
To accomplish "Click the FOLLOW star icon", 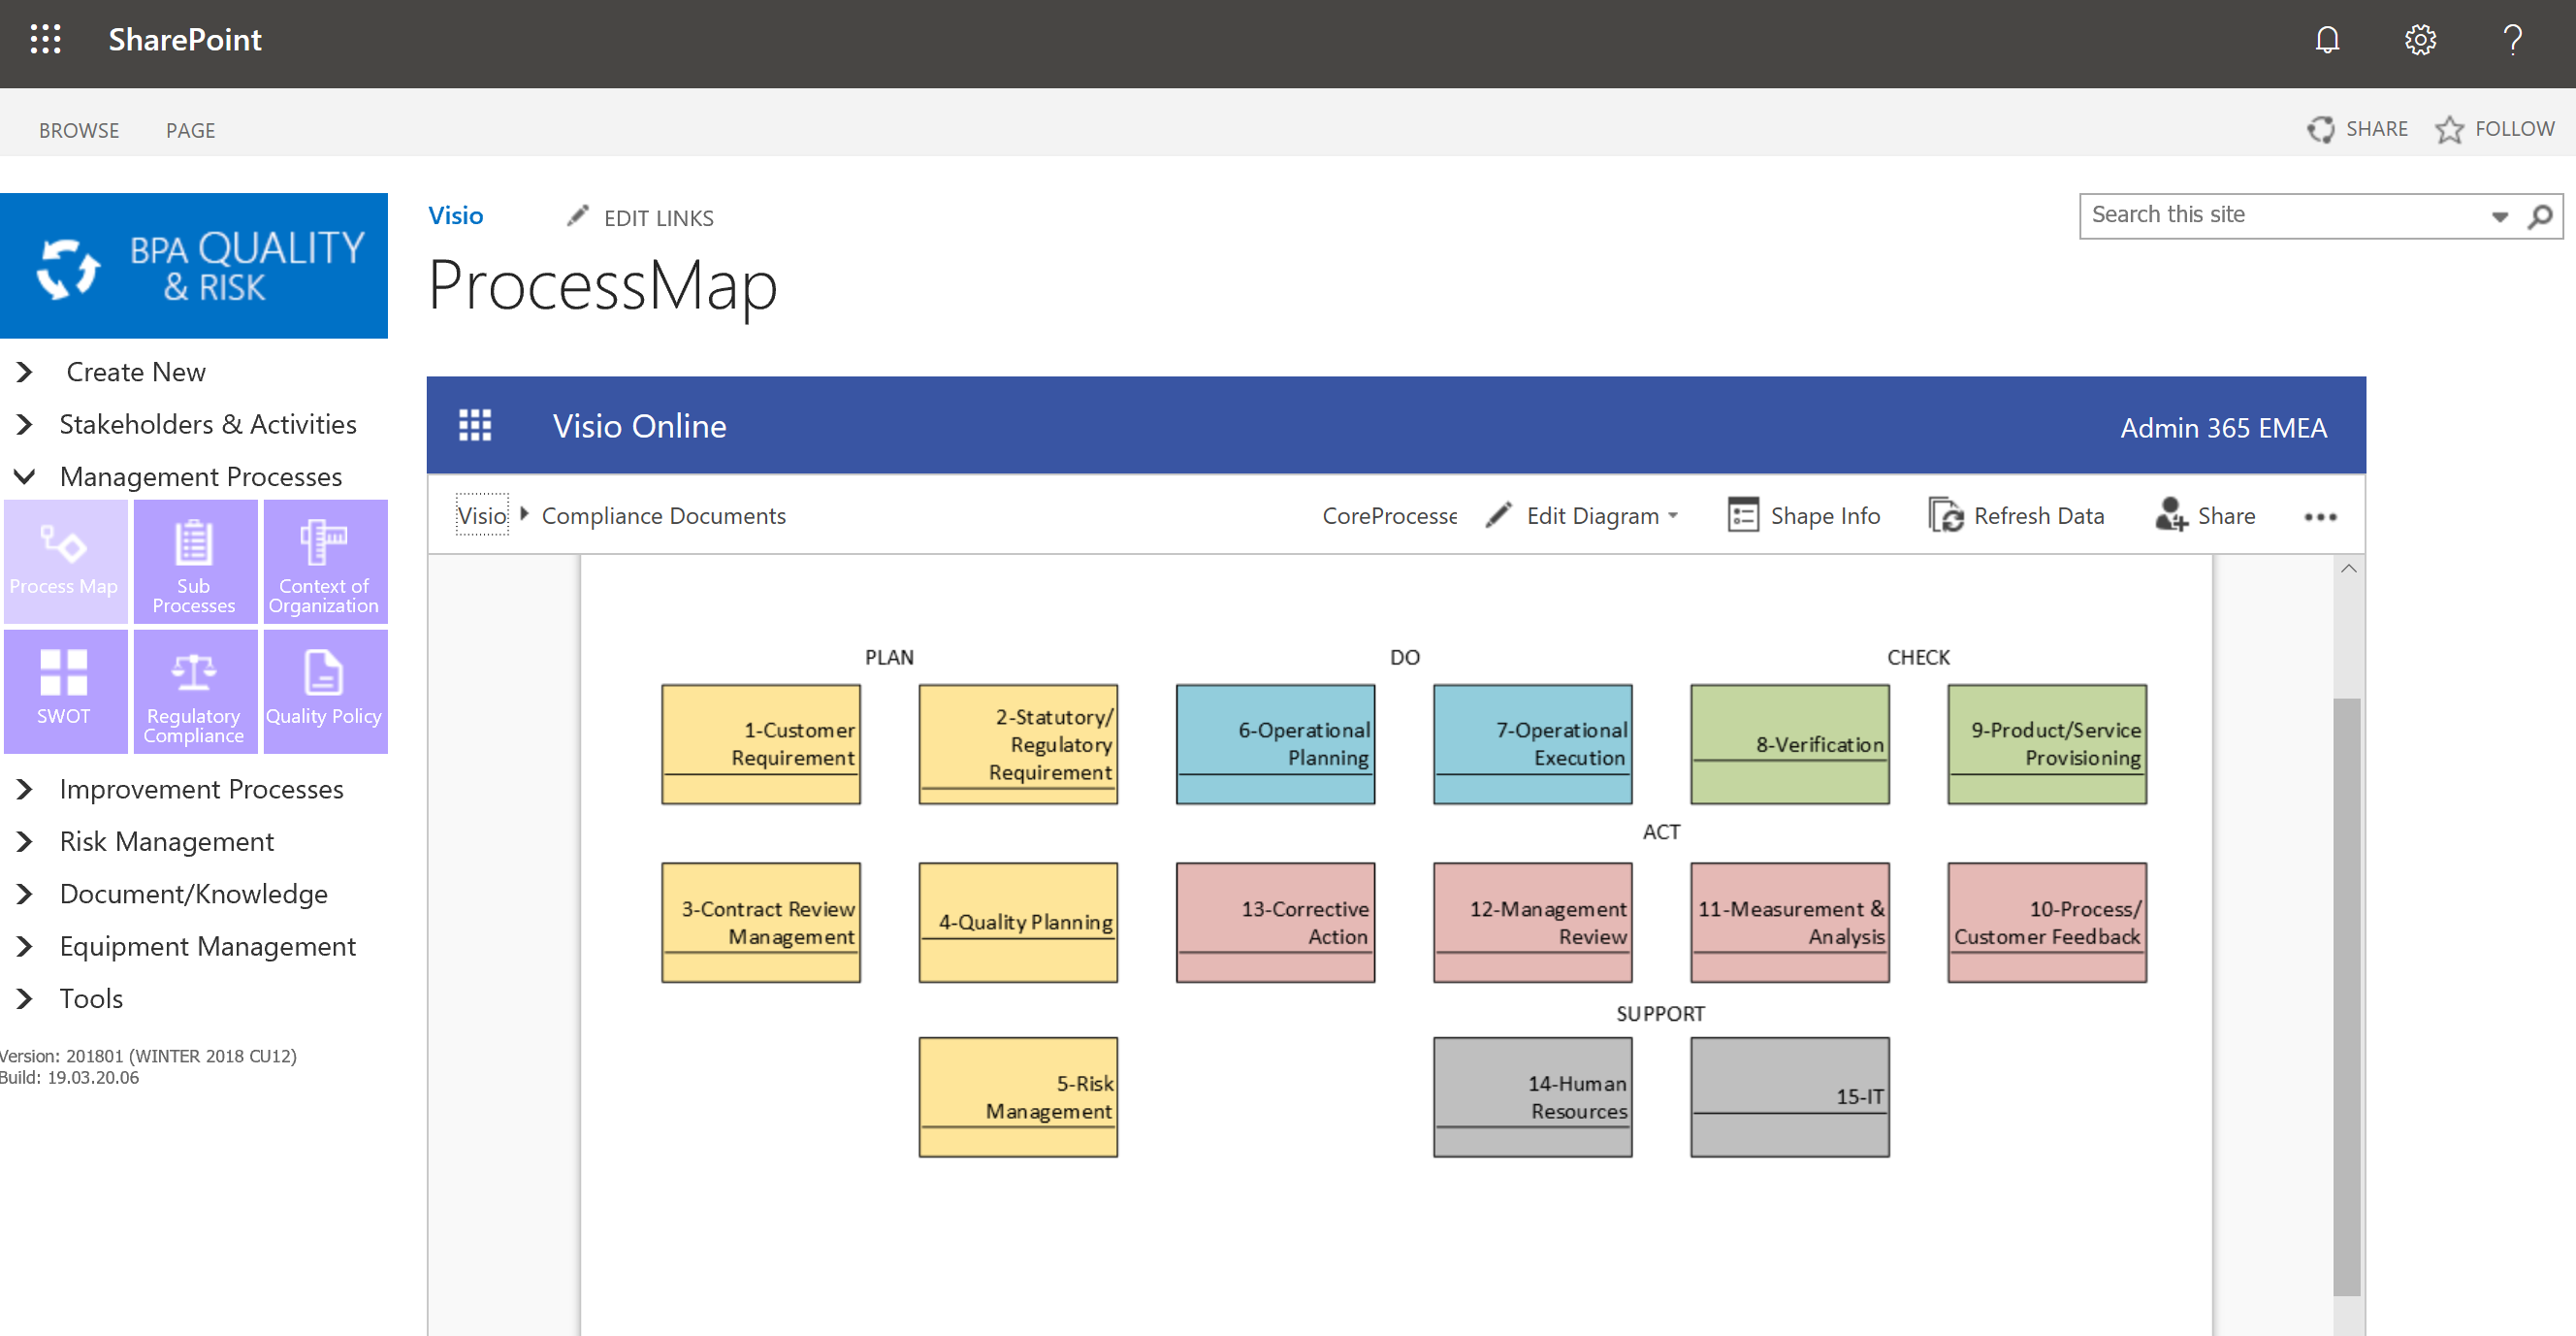I will [2449, 129].
